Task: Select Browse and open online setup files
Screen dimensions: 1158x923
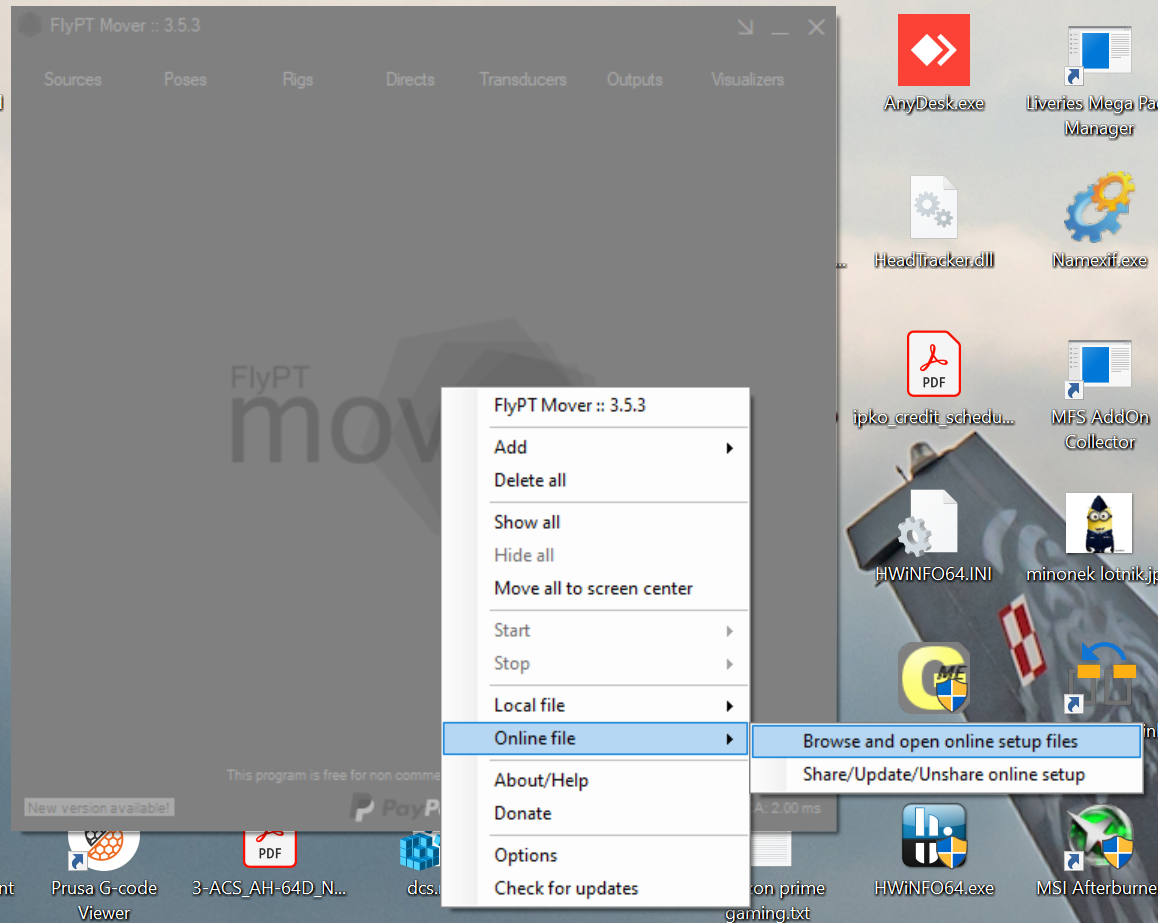Action: tap(946, 741)
